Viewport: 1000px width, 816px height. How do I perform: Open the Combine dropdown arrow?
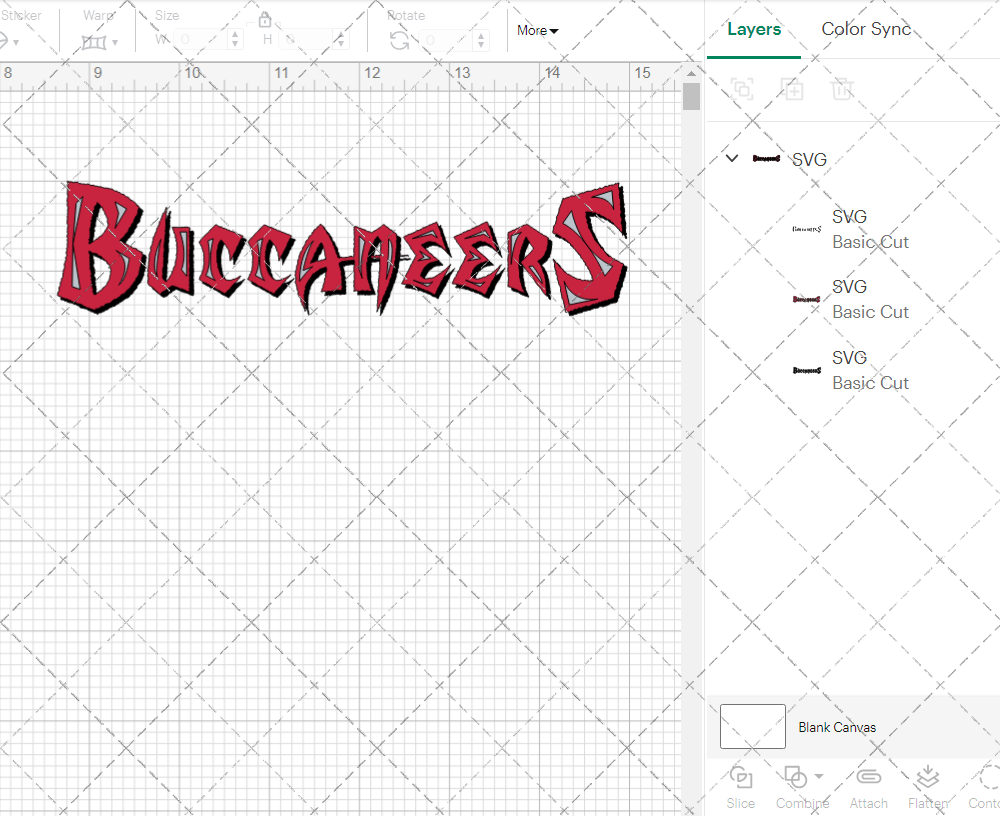[x=819, y=777]
